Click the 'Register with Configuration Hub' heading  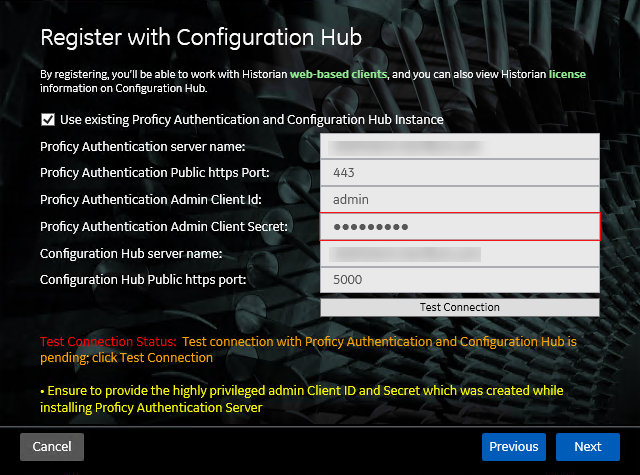pyautogui.click(x=201, y=38)
